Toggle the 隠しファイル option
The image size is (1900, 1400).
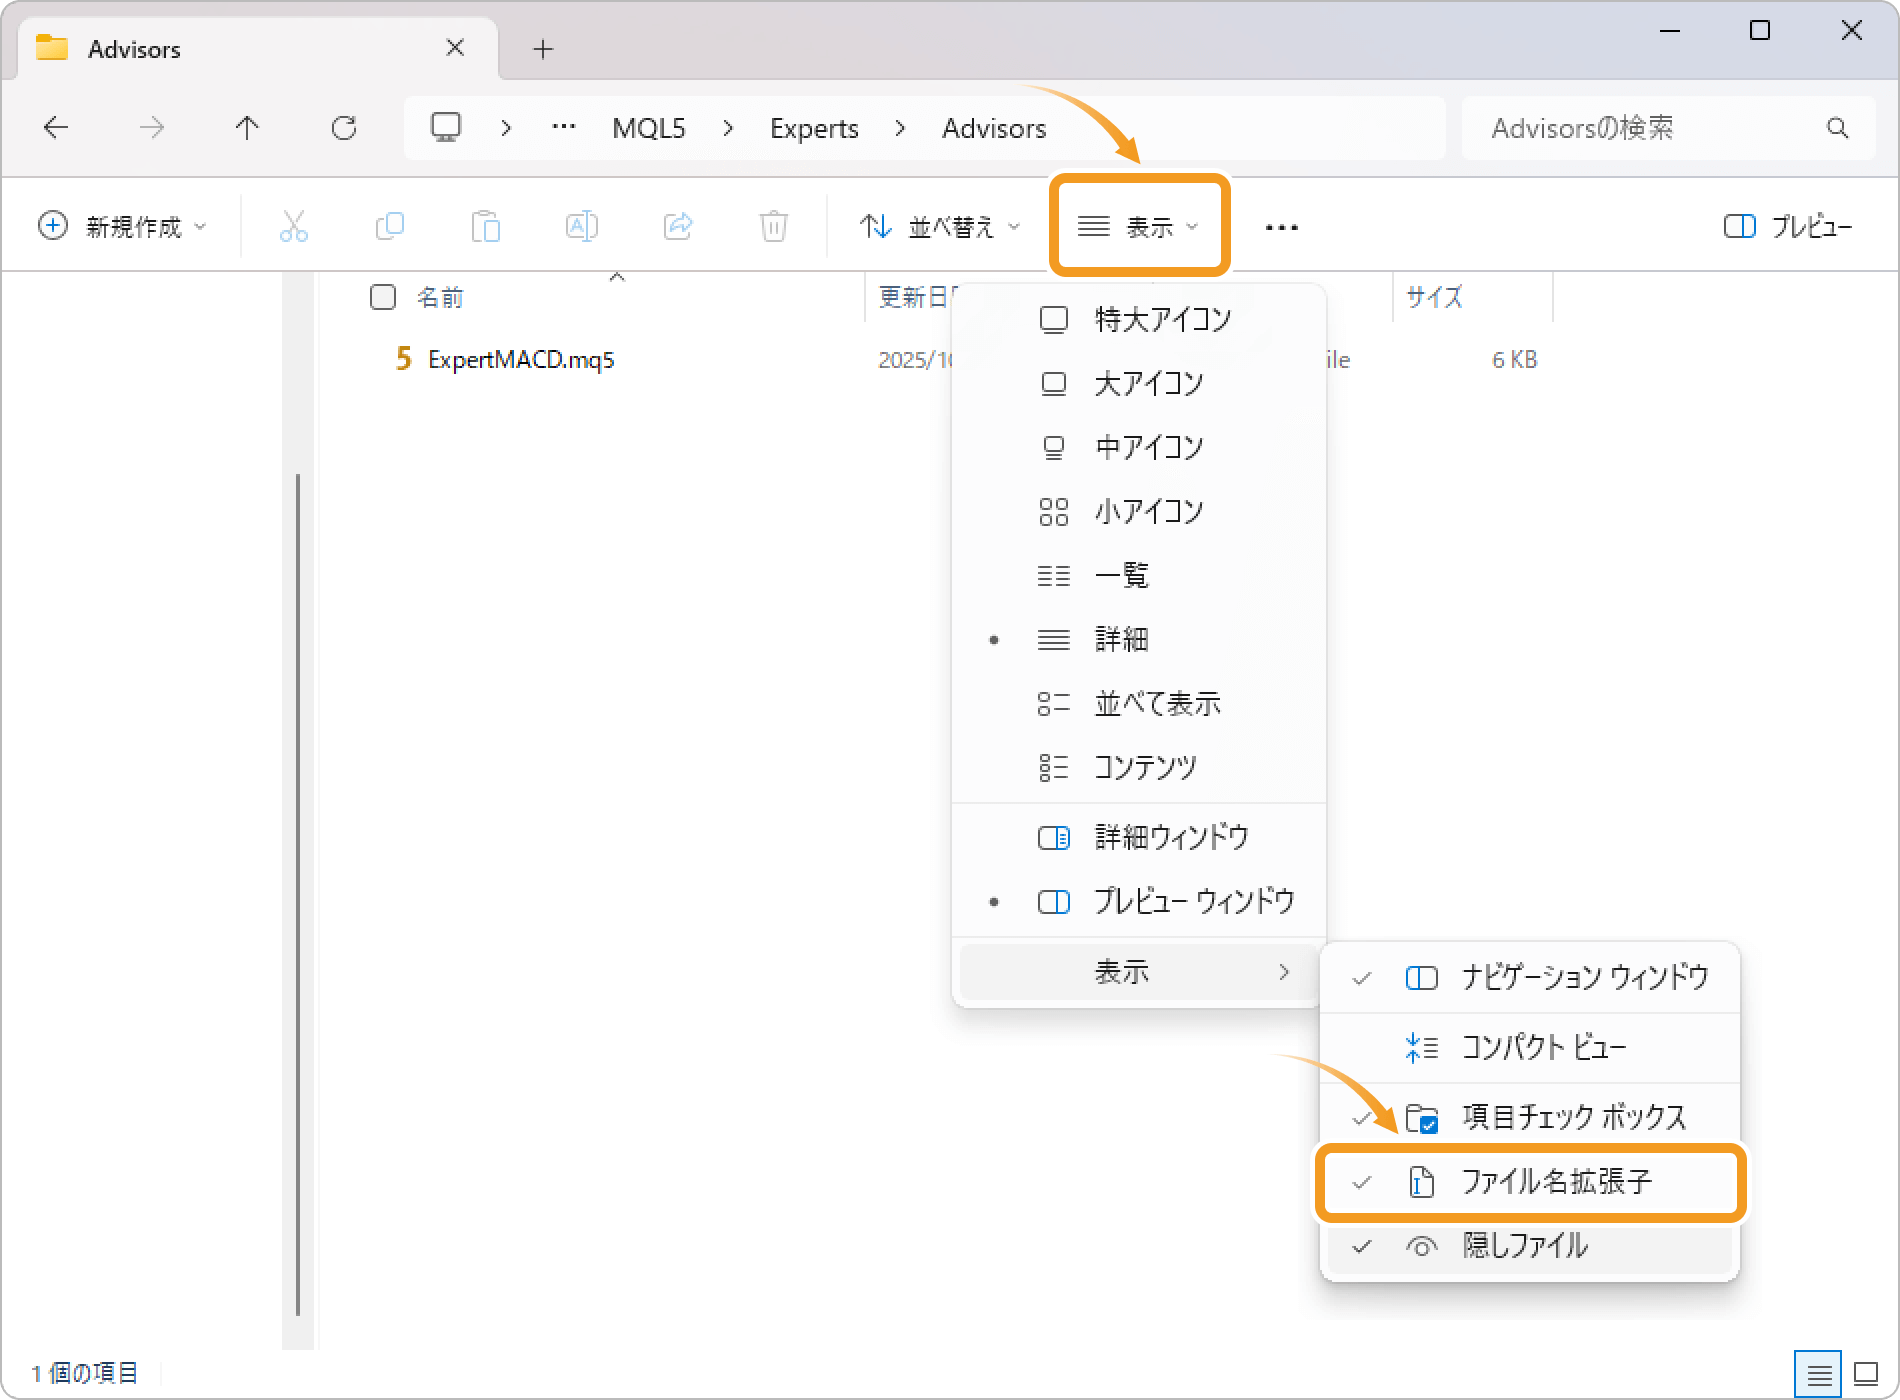(1525, 1246)
